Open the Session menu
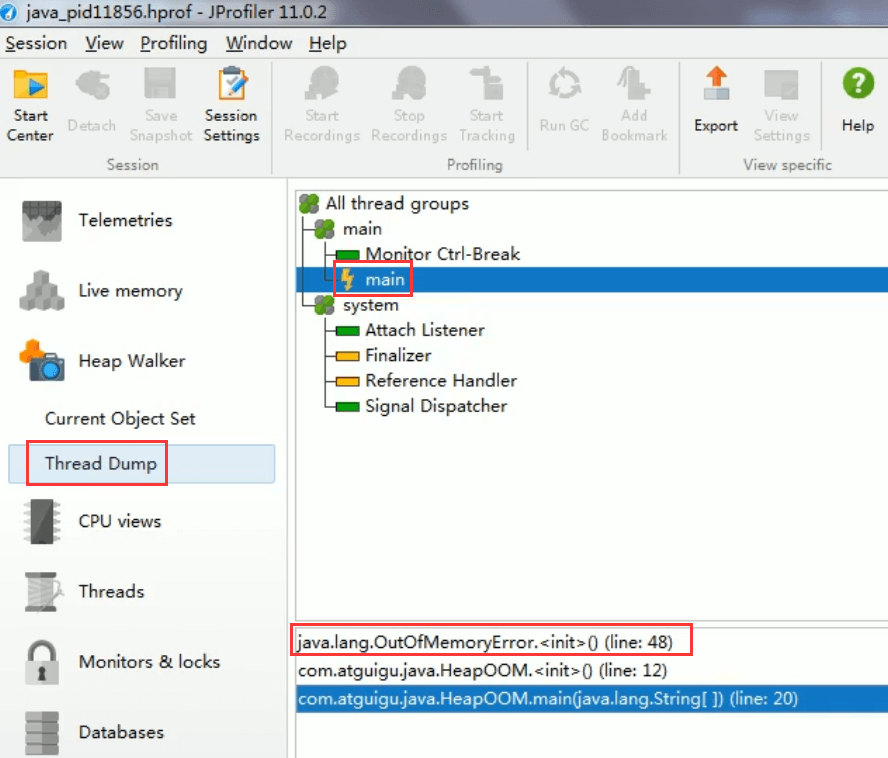The width and height of the screenshot is (888, 758). [36, 44]
